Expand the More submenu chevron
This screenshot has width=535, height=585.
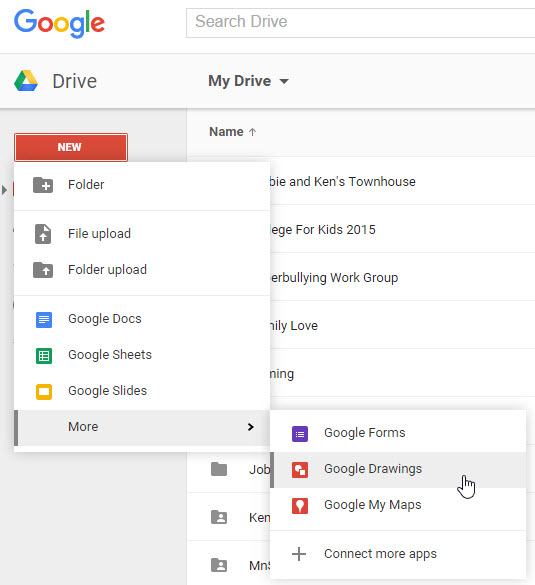[251, 427]
